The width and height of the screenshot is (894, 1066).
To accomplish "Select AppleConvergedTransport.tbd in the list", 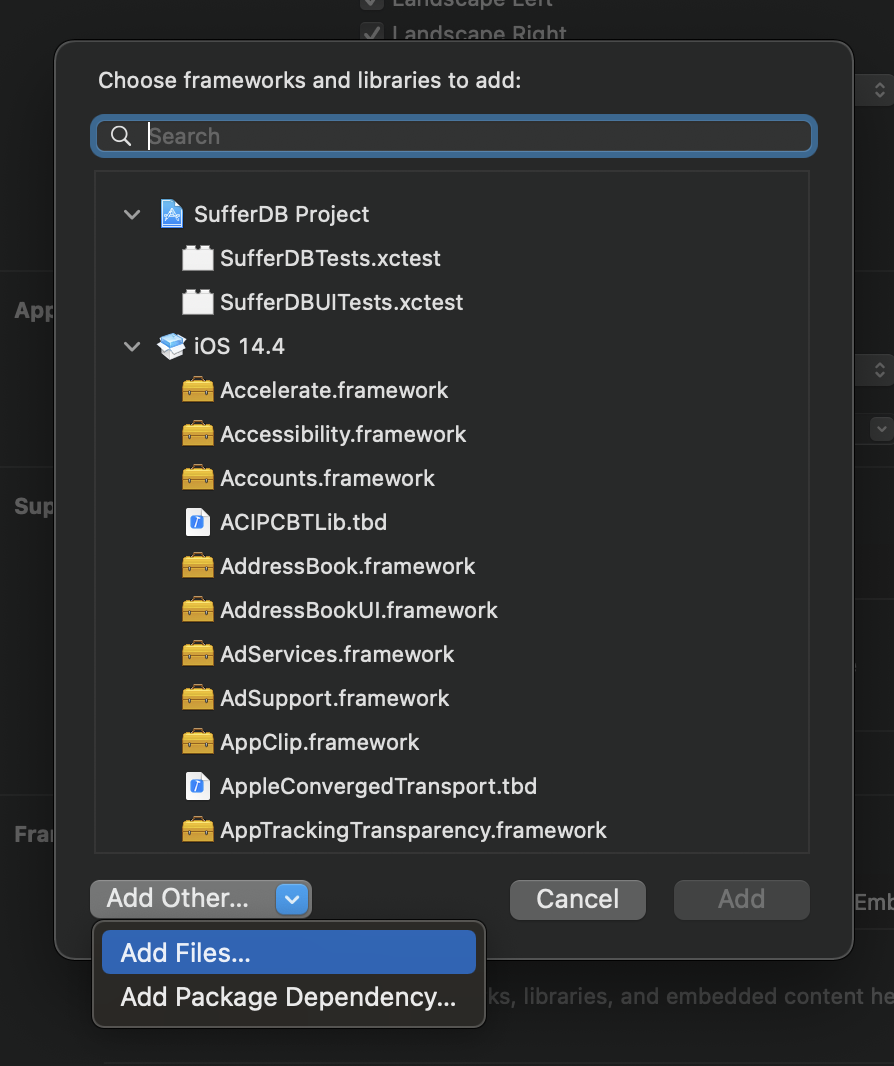I will [452, 786].
